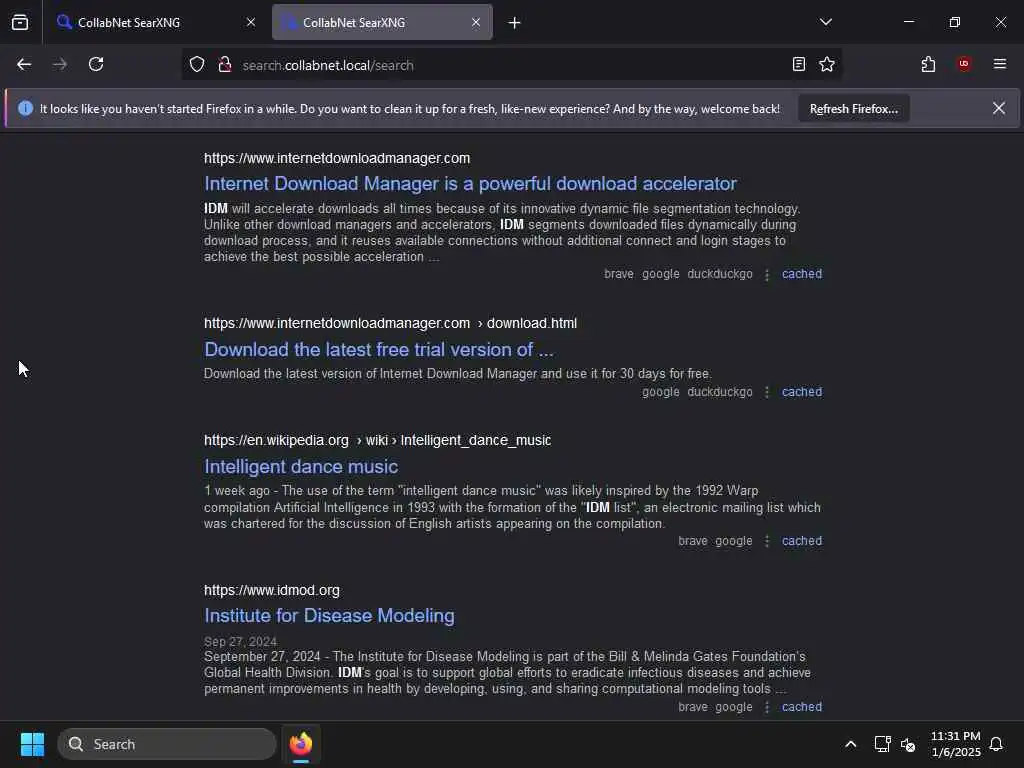Click 'google' label on Intelligent dance music result
Viewport: 1024px width, 768px height.
[733, 541]
